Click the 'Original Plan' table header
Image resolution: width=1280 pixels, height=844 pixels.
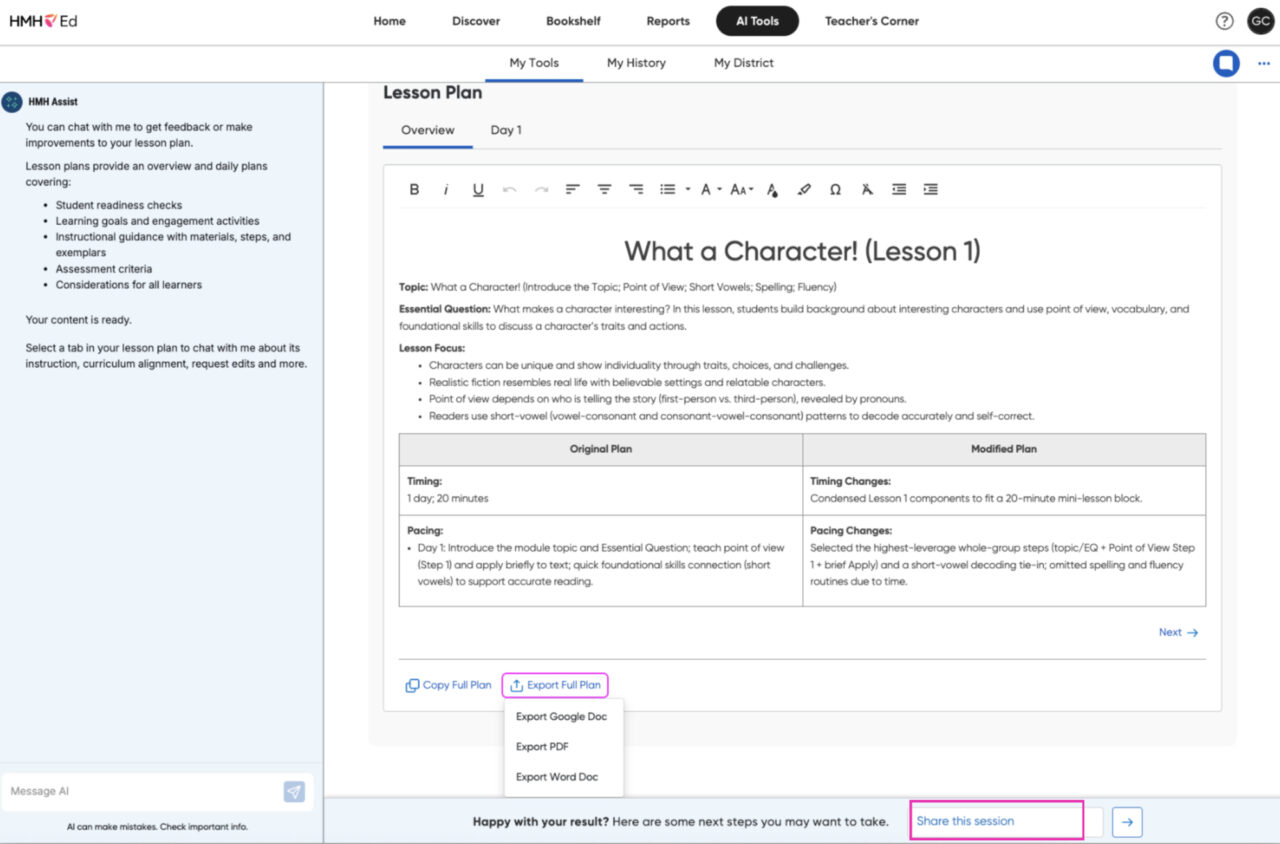(x=601, y=450)
